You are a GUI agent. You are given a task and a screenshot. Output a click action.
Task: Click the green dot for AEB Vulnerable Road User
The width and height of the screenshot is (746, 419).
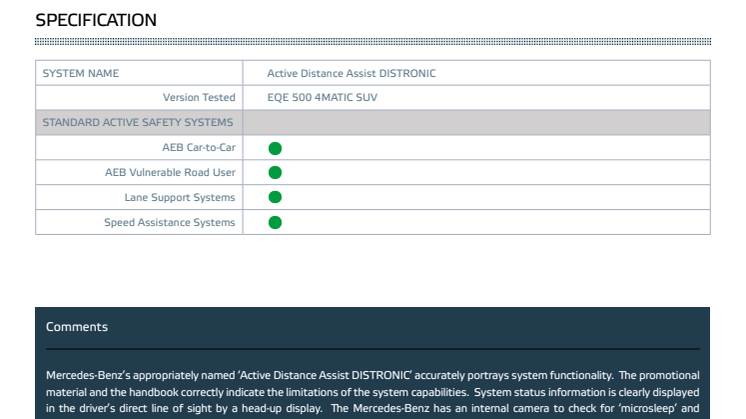(x=275, y=173)
